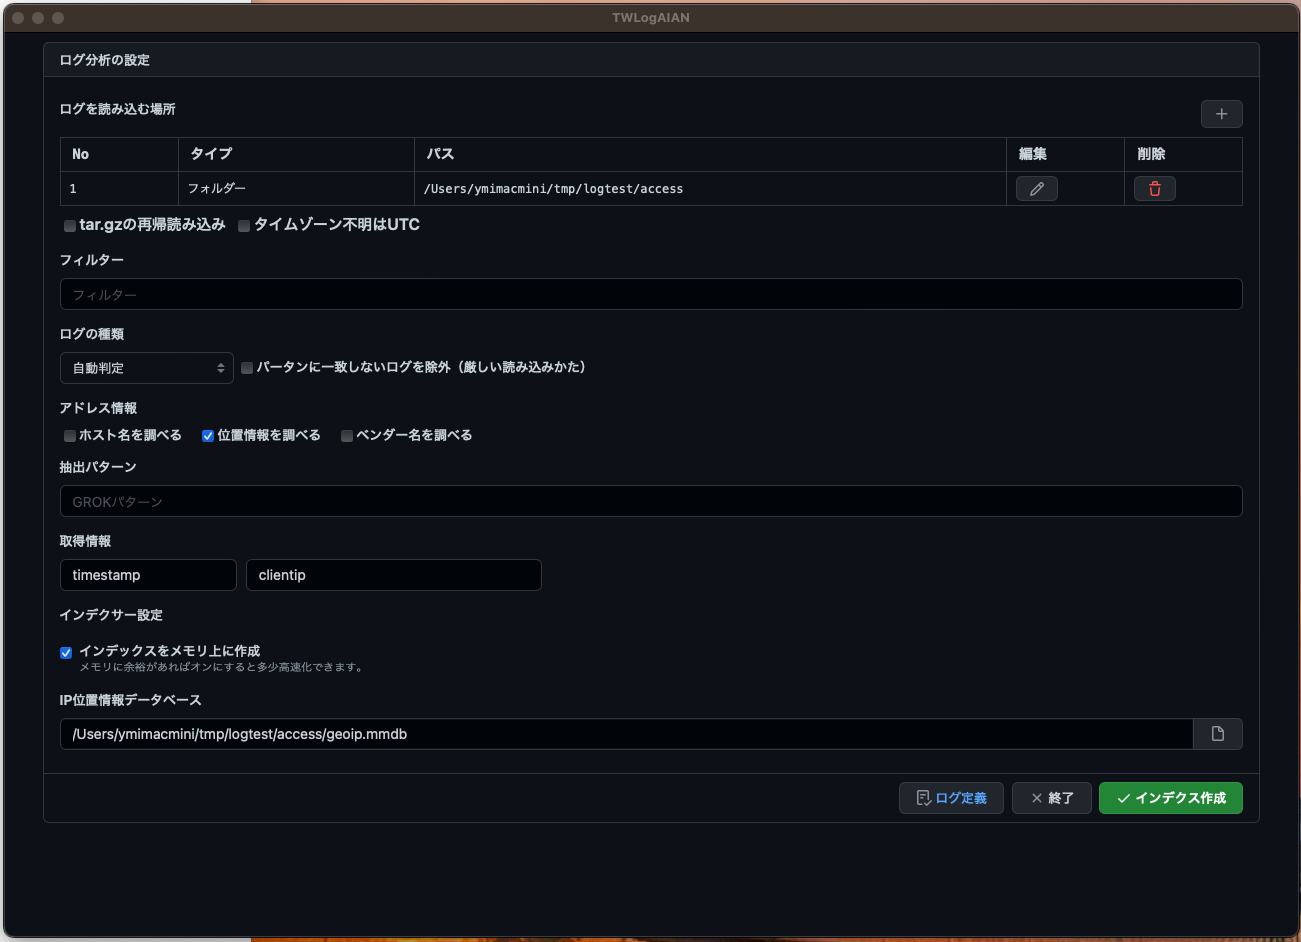
Task: Click the pencil edit icon for row 1
Action: 1036,189
